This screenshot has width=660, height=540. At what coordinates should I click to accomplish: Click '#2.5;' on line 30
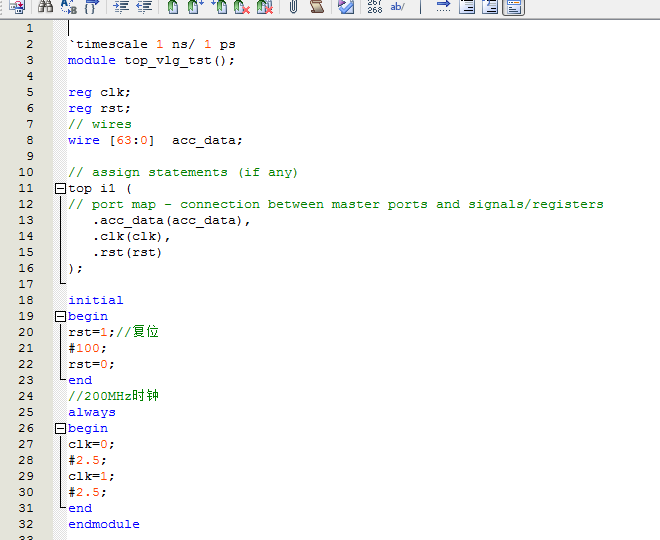point(88,492)
